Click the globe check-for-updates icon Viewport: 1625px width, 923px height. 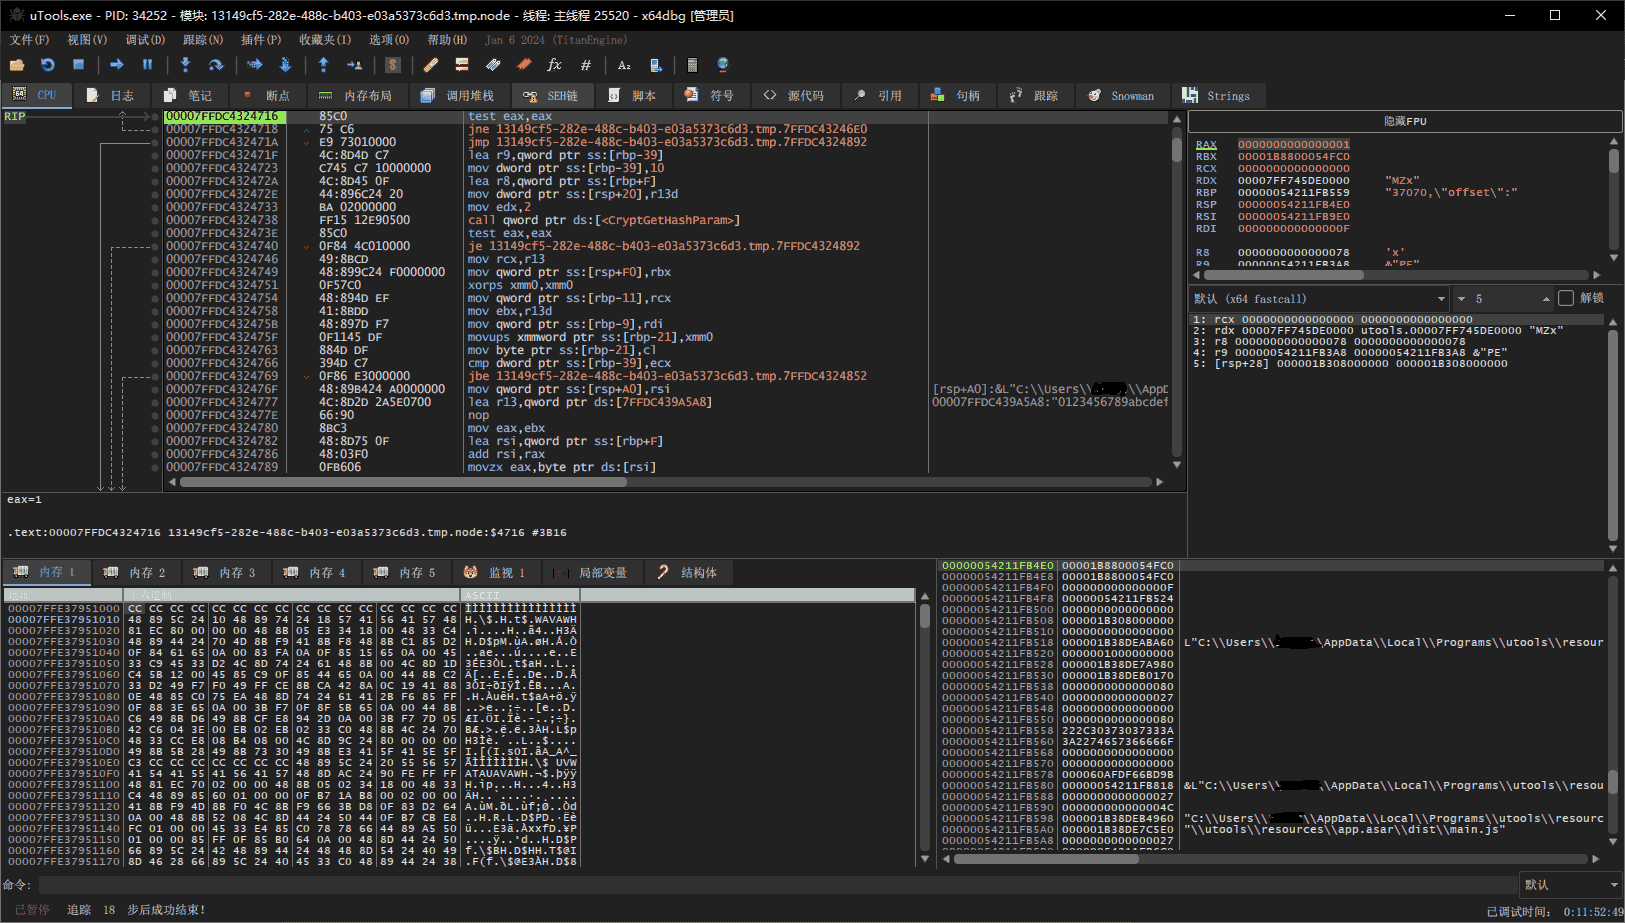(723, 65)
